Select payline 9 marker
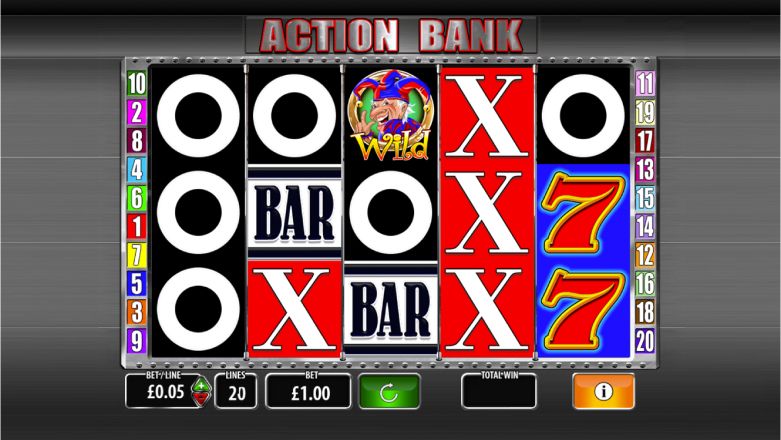This screenshot has width=781, height=440. (136, 341)
